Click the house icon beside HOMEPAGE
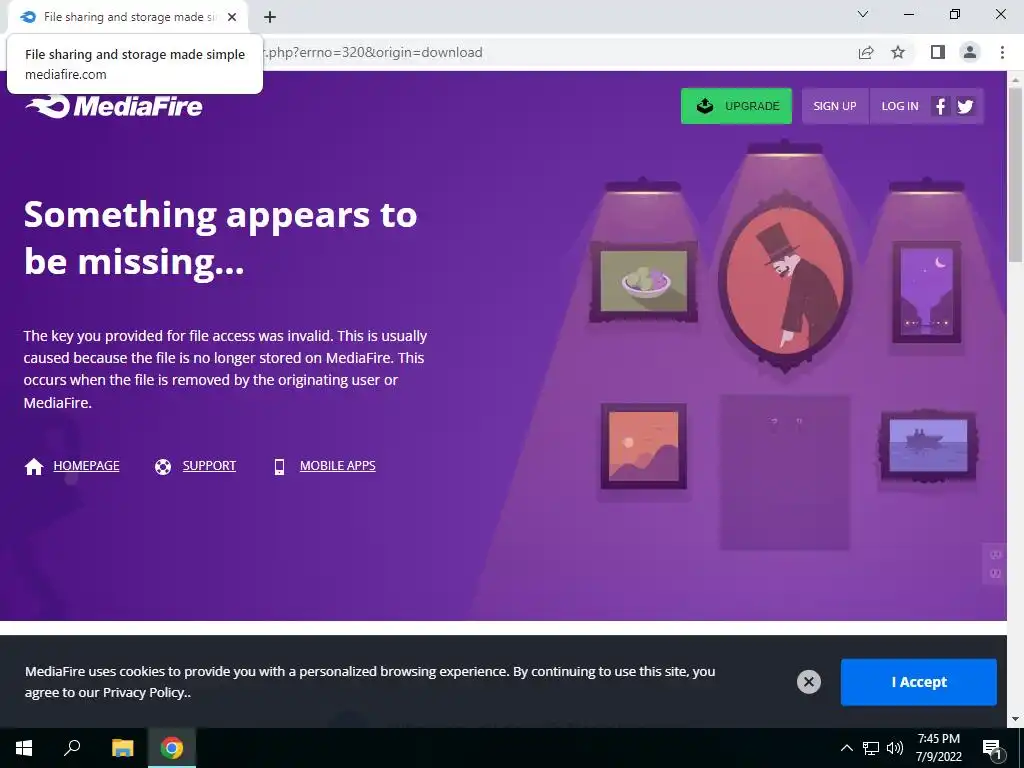The height and width of the screenshot is (768, 1024). (x=34, y=466)
